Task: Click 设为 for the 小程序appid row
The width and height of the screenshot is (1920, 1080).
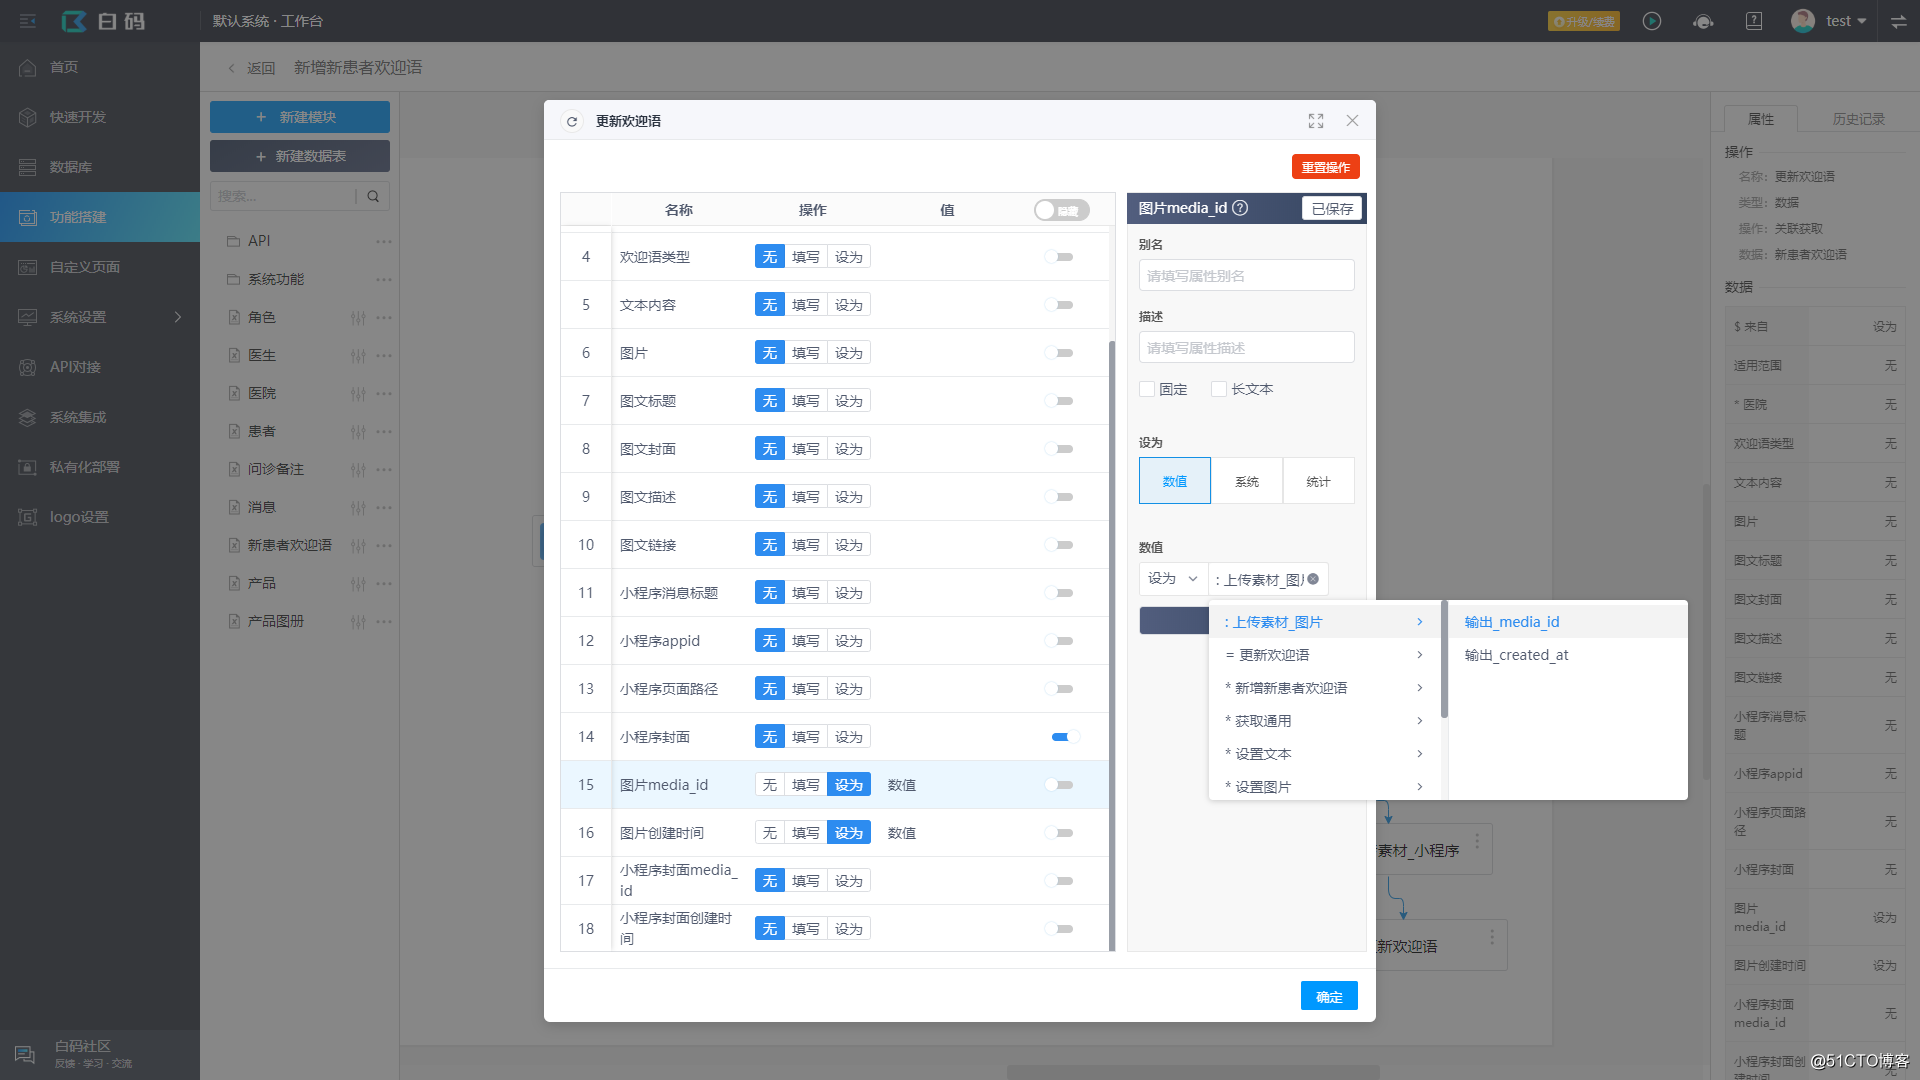Action: 849,641
